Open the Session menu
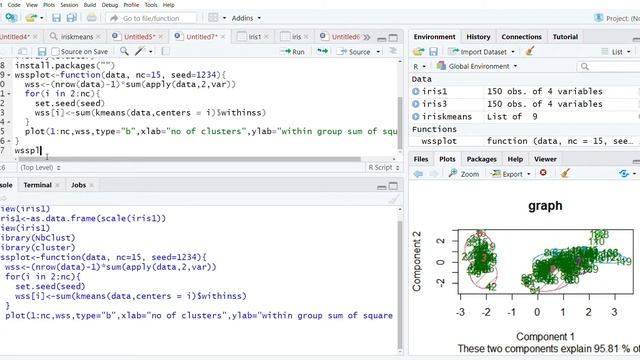Screen dimensions: 640x360 69,5
